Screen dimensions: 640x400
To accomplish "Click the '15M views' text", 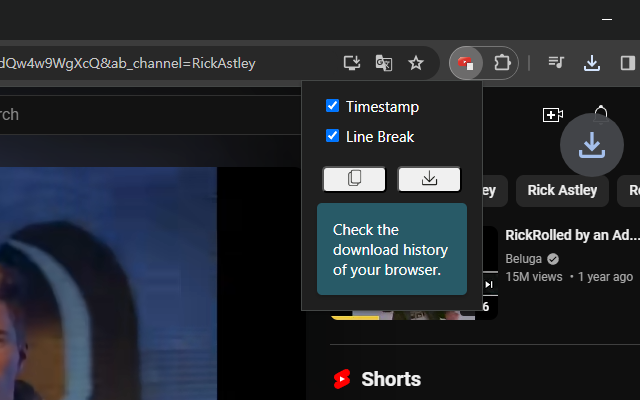I will 533,277.
